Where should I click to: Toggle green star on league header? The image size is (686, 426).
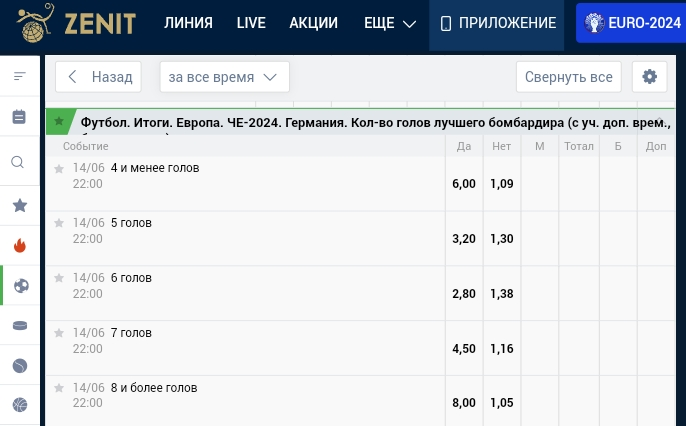click(59, 121)
